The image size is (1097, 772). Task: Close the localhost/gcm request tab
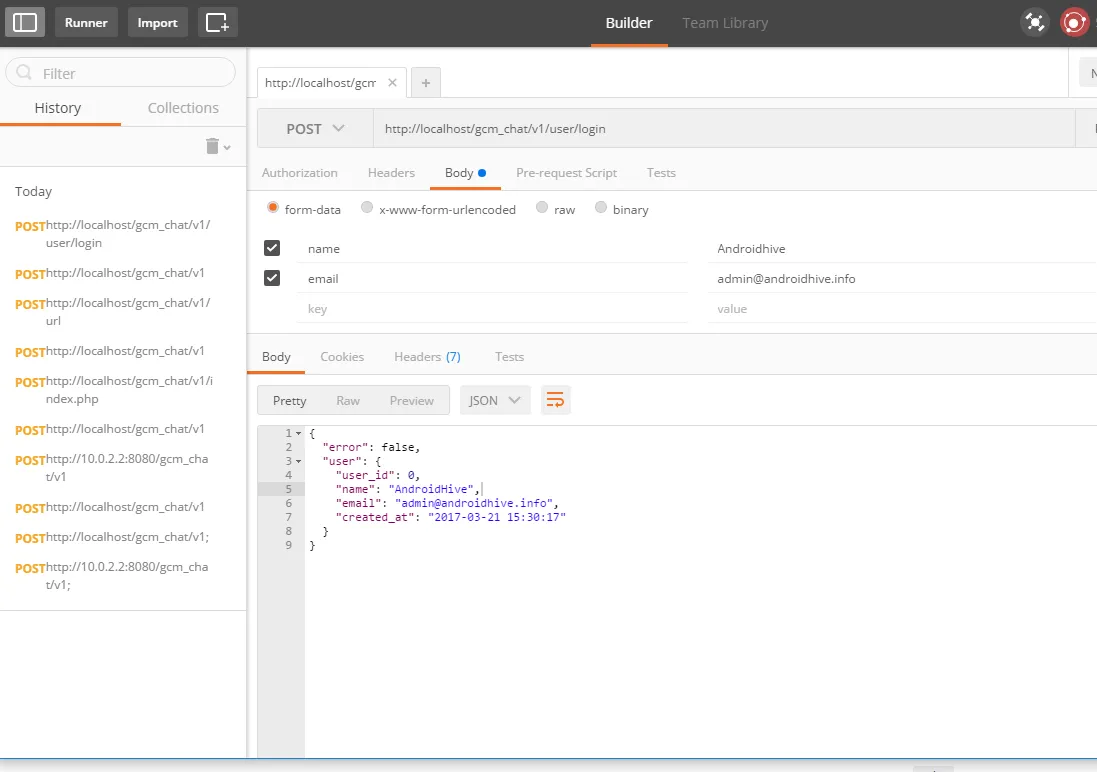tap(392, 83)
